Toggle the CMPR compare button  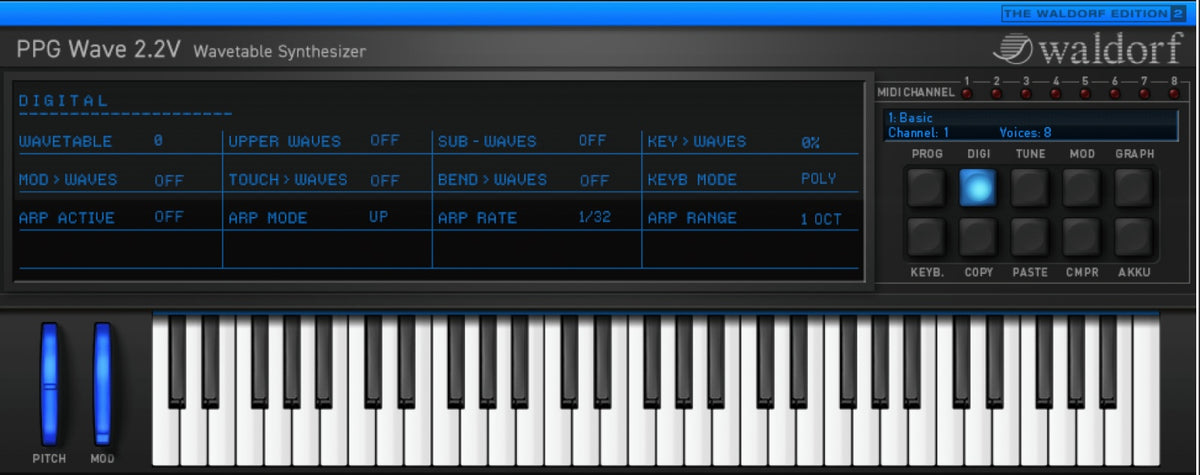(1082, 237)
